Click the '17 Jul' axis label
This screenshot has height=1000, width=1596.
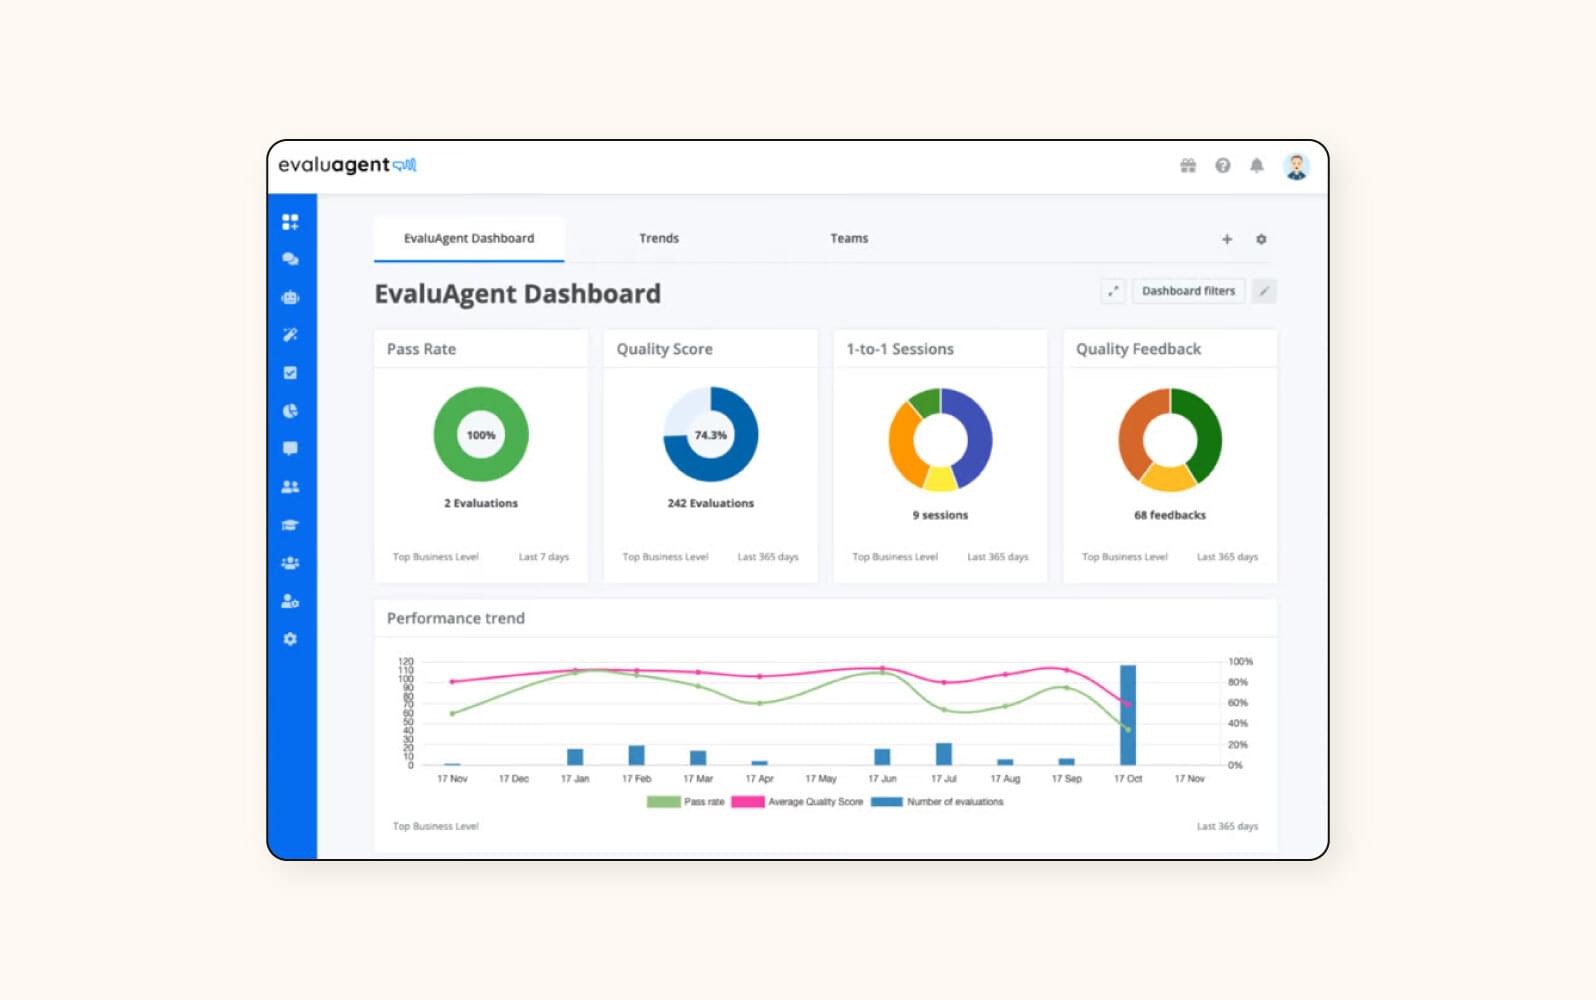pos(944,778)
